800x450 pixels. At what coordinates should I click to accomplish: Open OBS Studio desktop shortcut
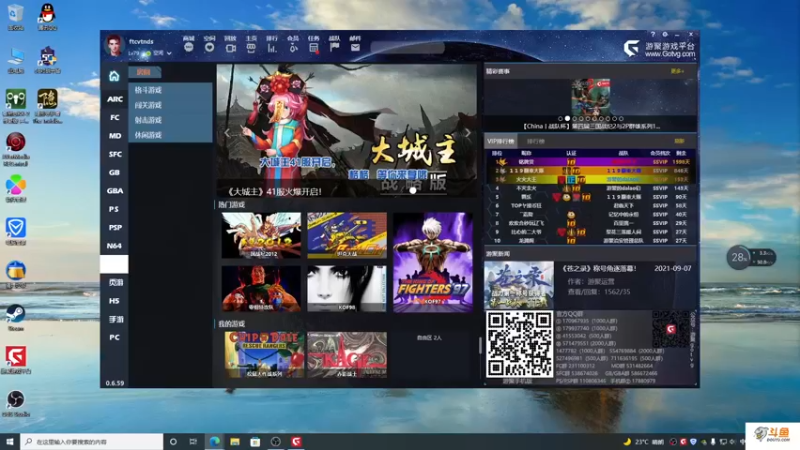[15, 403]
